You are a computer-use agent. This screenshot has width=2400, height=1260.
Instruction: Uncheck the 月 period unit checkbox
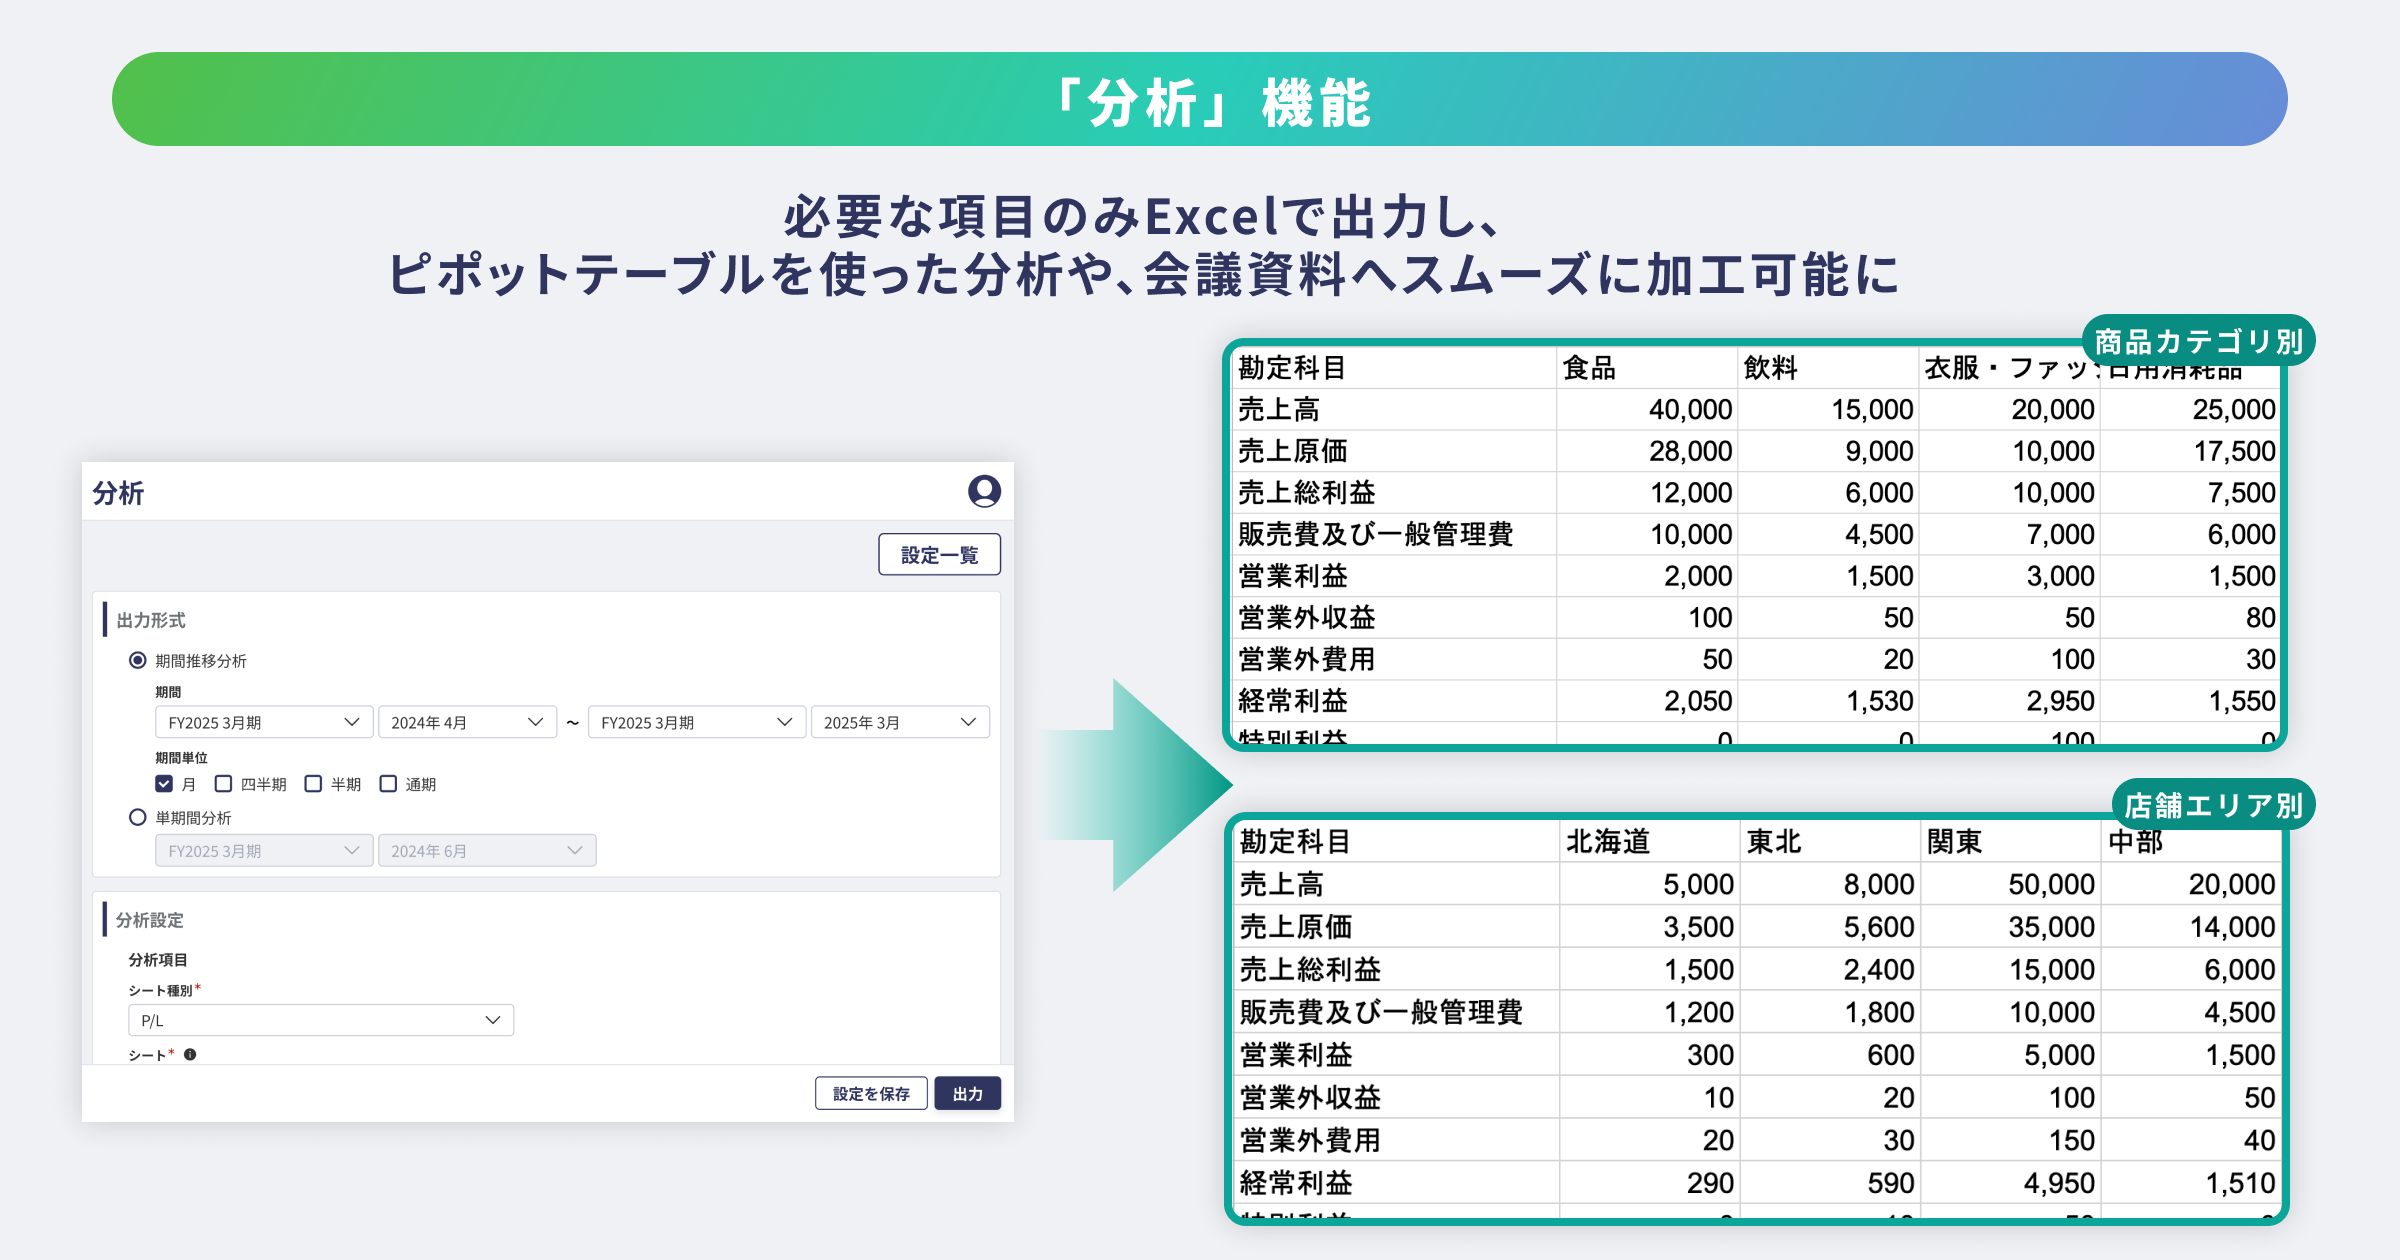click(164, 783)
